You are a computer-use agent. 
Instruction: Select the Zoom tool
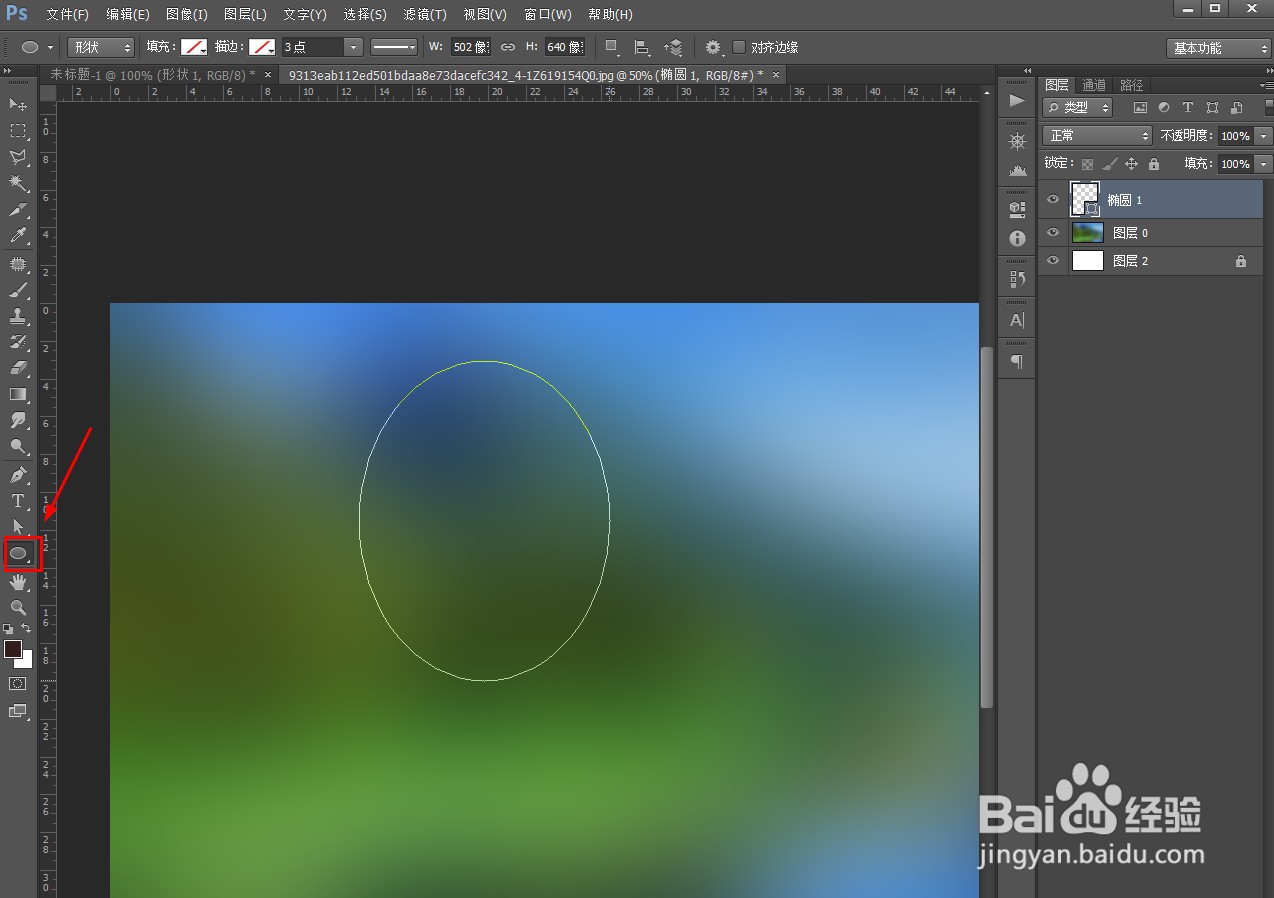click(18, 607)
